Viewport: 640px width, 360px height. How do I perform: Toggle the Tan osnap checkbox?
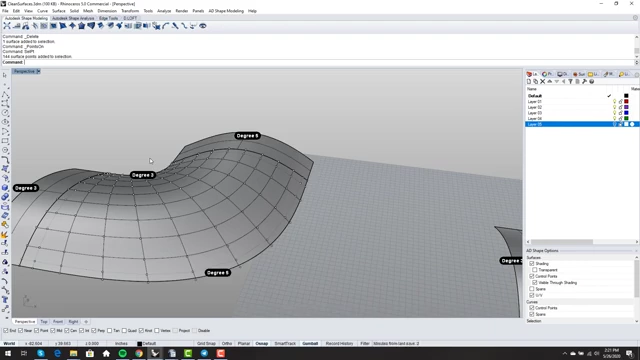click(109, 331)
